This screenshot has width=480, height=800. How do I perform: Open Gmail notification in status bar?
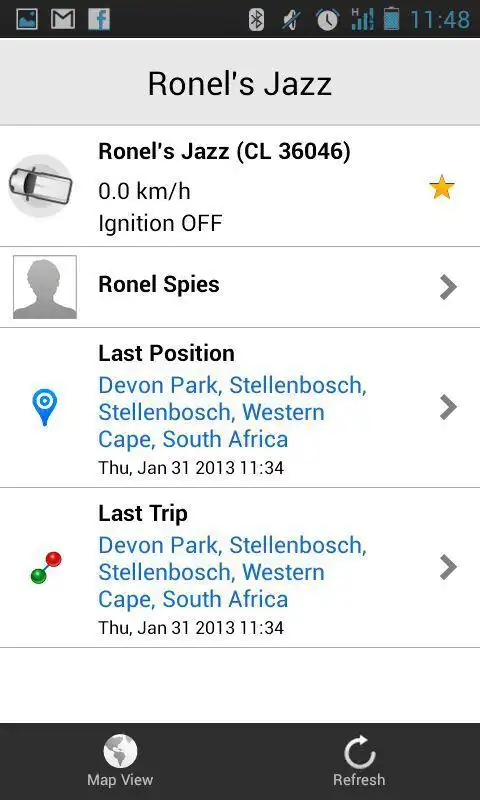click(x=63, y=19)
